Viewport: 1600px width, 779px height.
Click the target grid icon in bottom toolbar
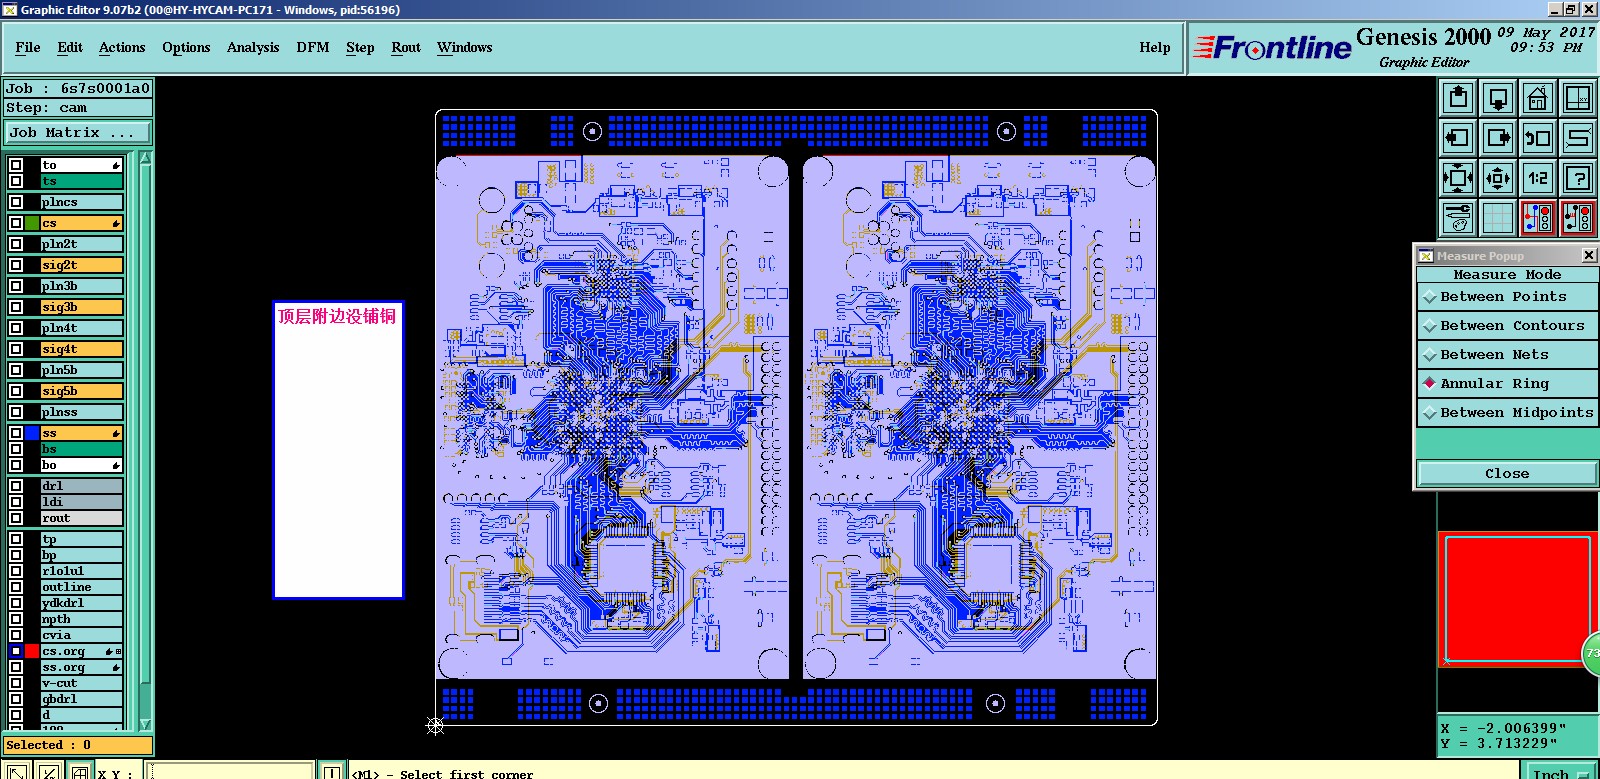pos(80,771)
